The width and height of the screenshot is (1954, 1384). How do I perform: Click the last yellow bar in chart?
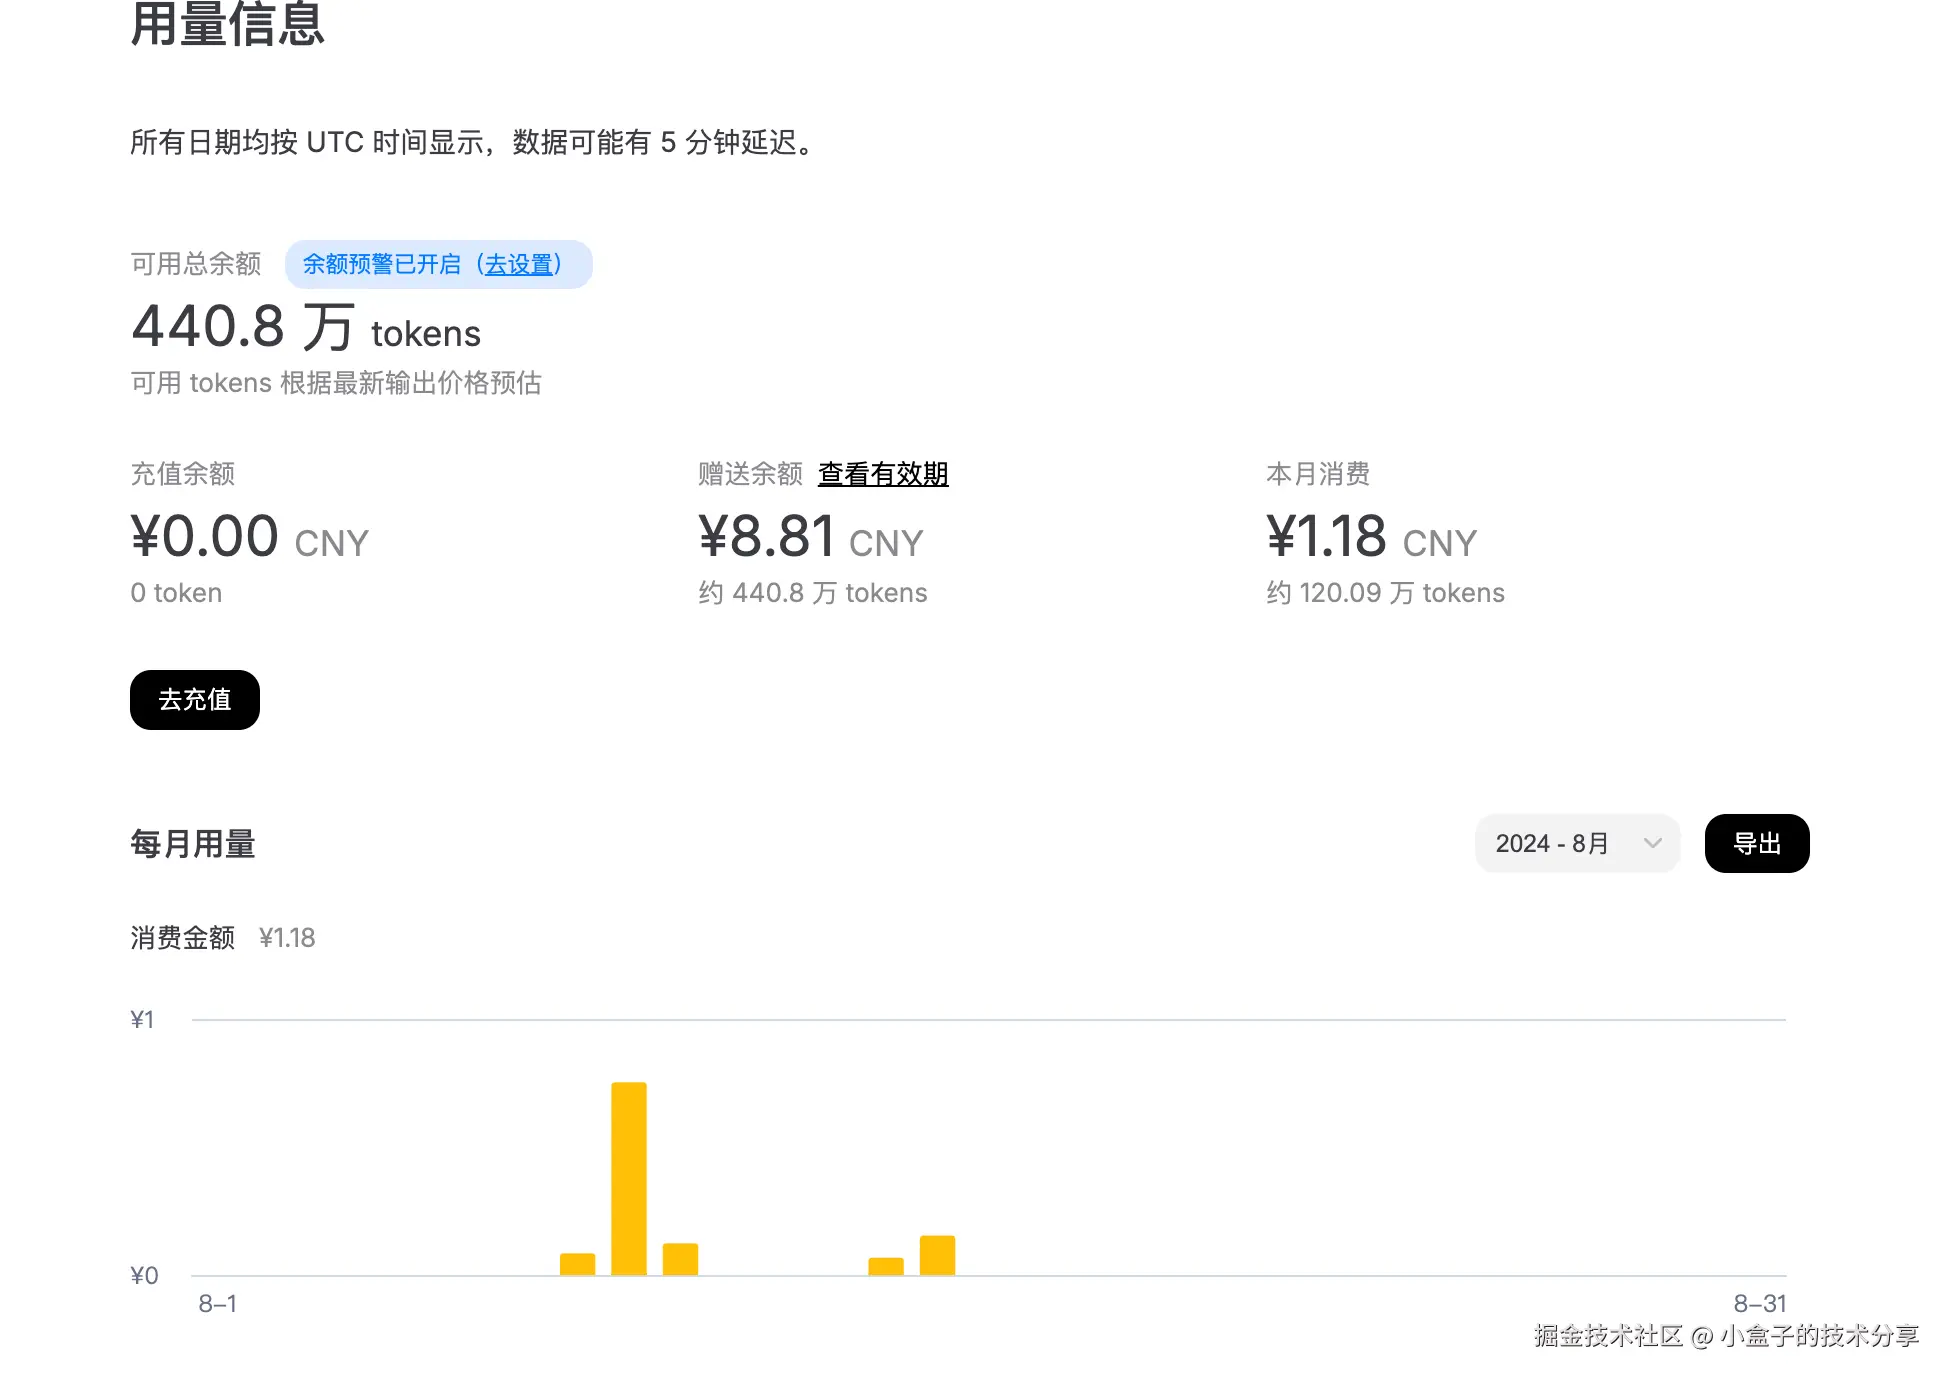[x=937, y=1255]
